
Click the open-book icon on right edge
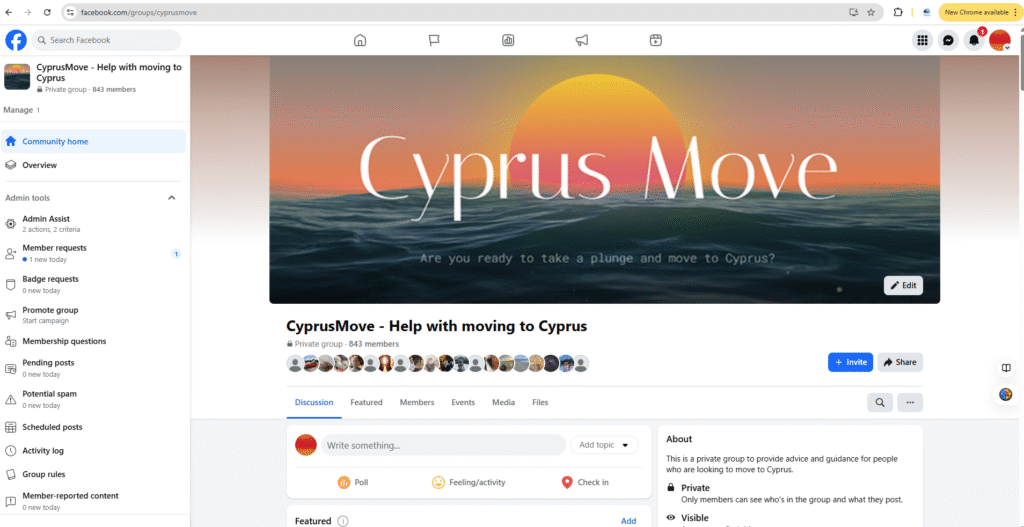coord(1006,368)
